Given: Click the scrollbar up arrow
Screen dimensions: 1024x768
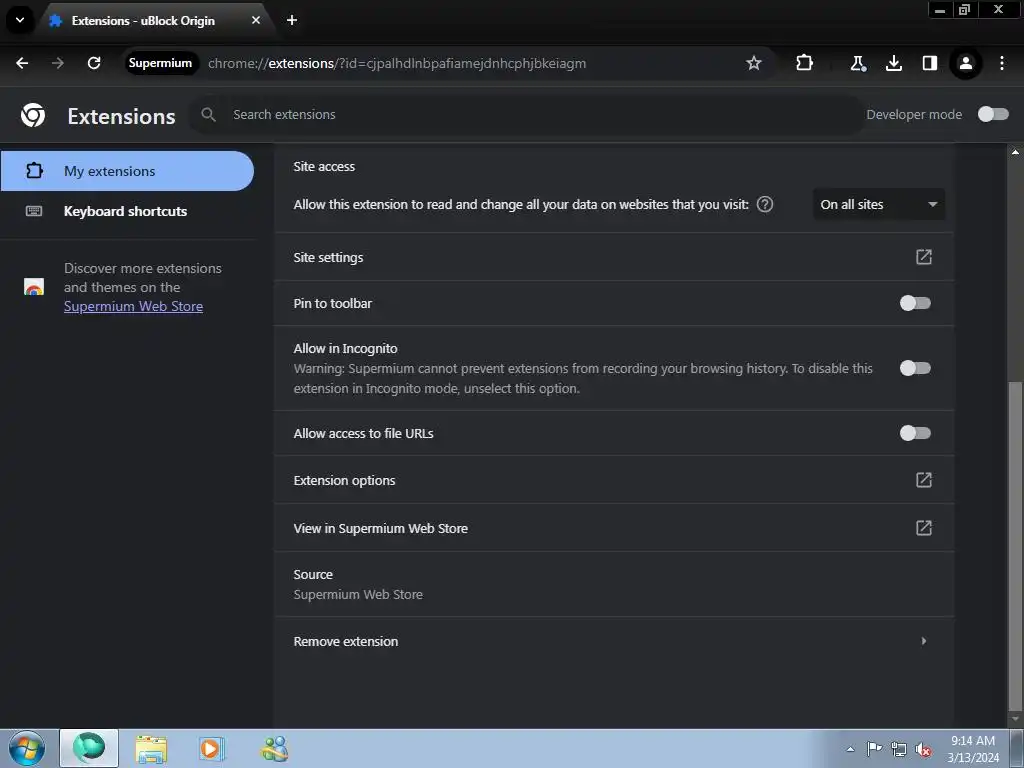Looking at the screenshot, I should pos(1015,152).
